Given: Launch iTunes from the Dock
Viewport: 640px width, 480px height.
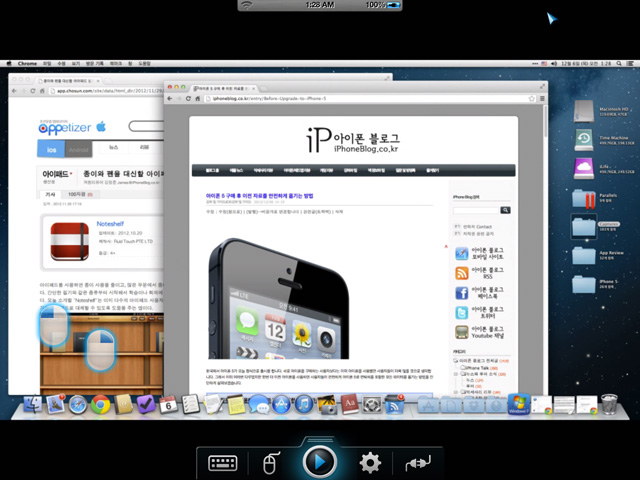Looking at the screenshot, I should click(304, 405).
